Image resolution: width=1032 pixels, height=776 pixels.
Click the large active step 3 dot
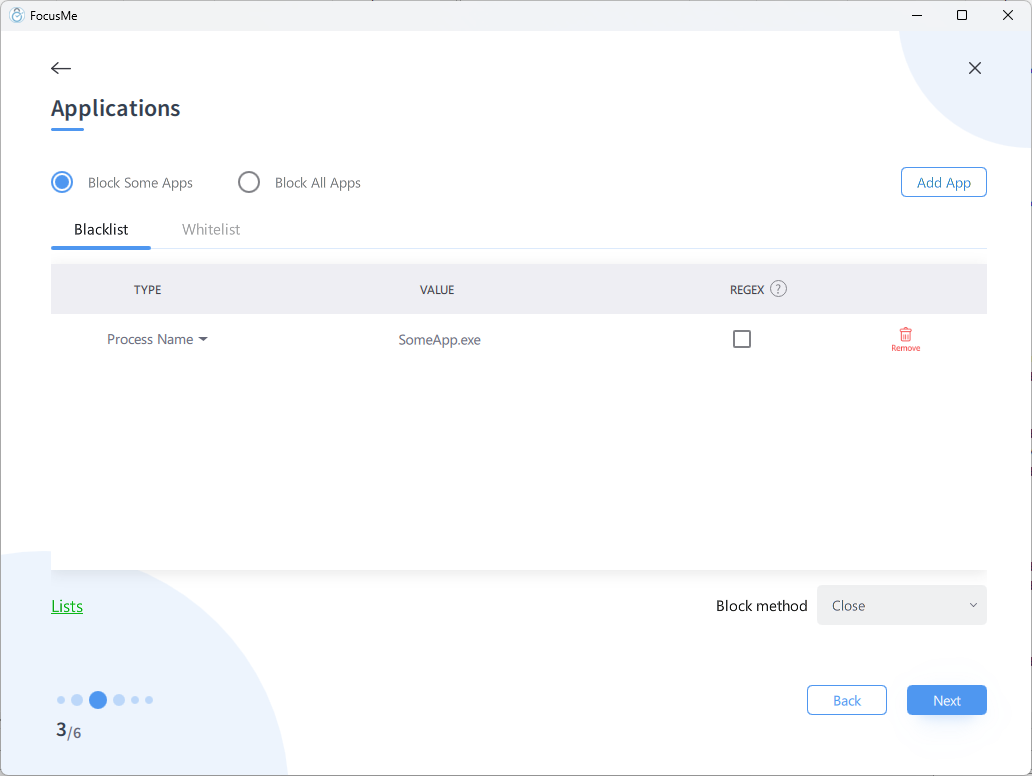point(98,700)
